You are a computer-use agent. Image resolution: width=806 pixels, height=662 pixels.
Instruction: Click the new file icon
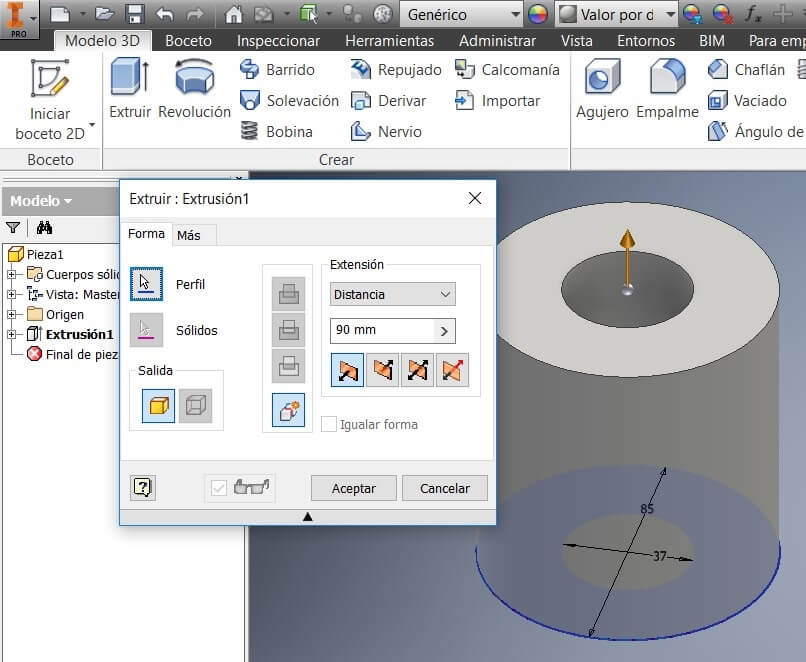(x=60, y=14)
